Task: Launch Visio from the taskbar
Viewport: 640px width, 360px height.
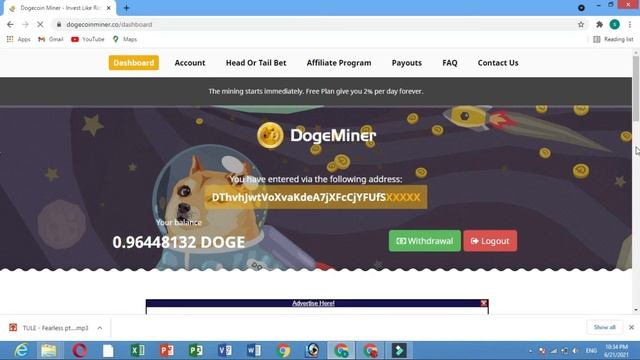Action: click(225, 351)
